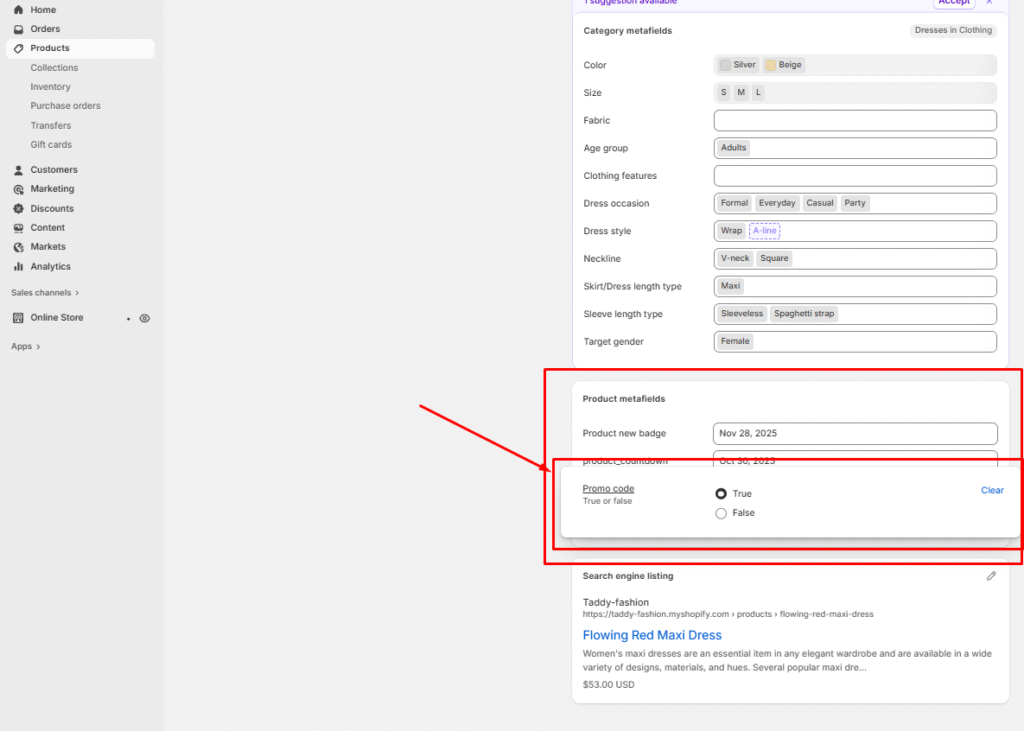Viewport: 1024px width, 731px height.
Task: Select the False radio button
Action: click(x=721, y=513)
